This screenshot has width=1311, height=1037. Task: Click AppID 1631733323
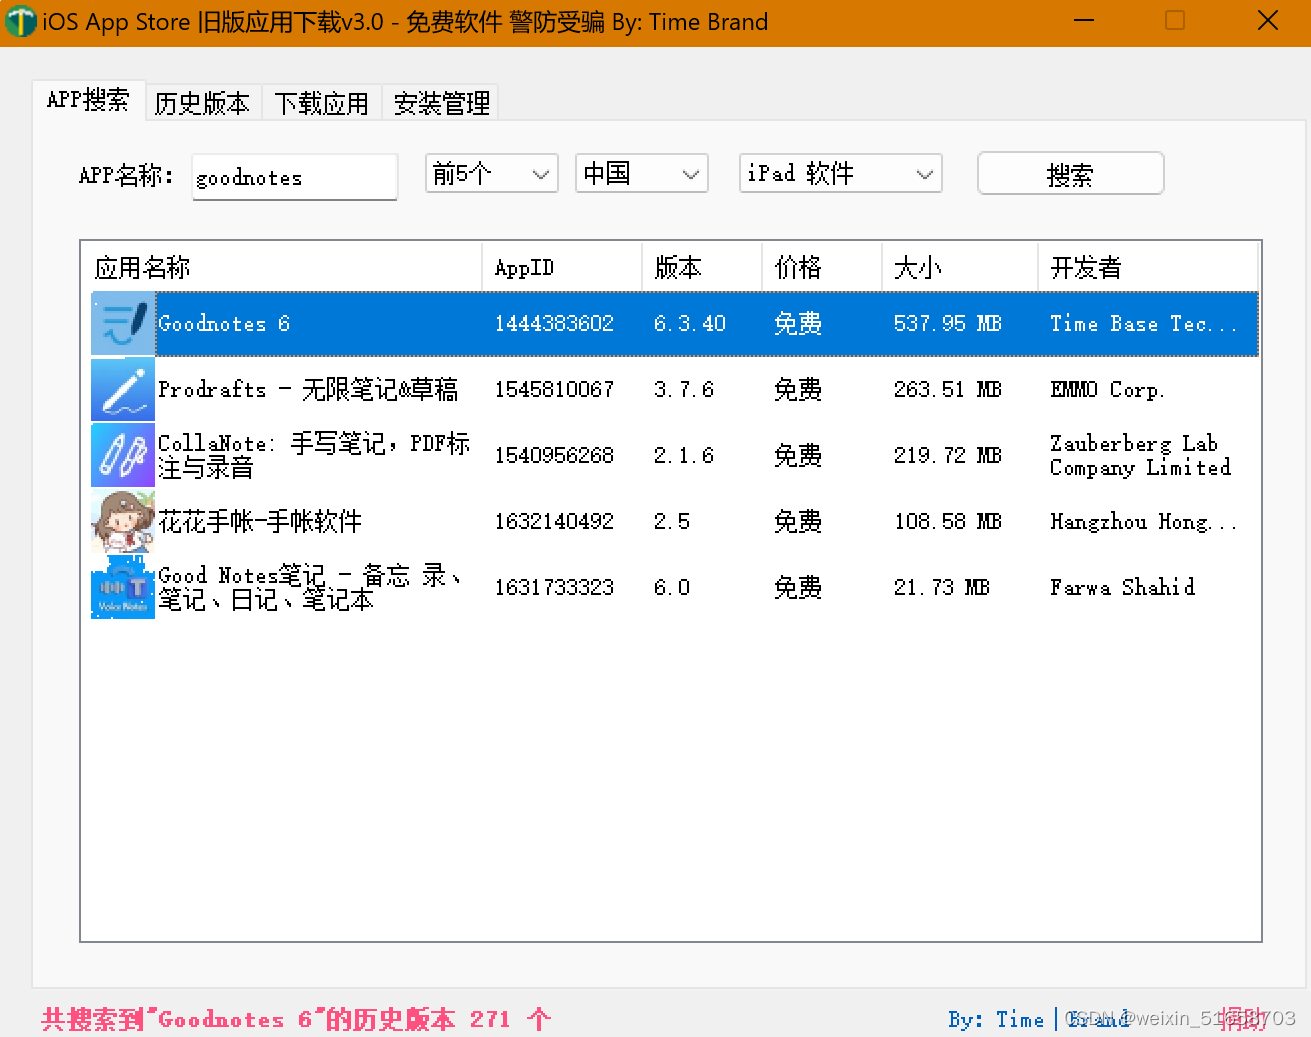pyautogui.click(x=554, y=587)
